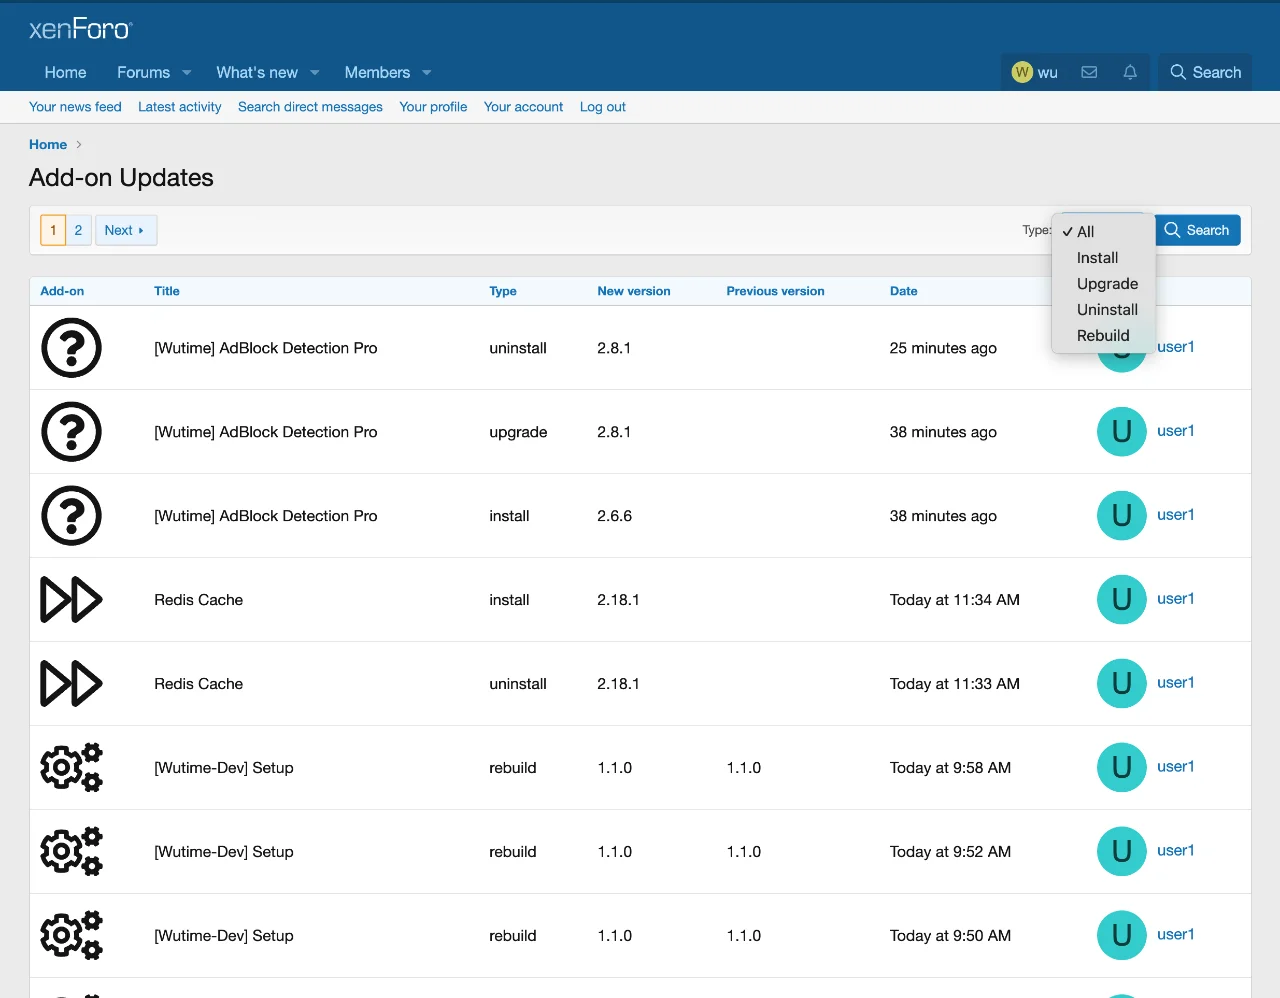Select Uninstall from the Type dropdown
The width and height of the screenshot is (1280, 998).
1106,309
